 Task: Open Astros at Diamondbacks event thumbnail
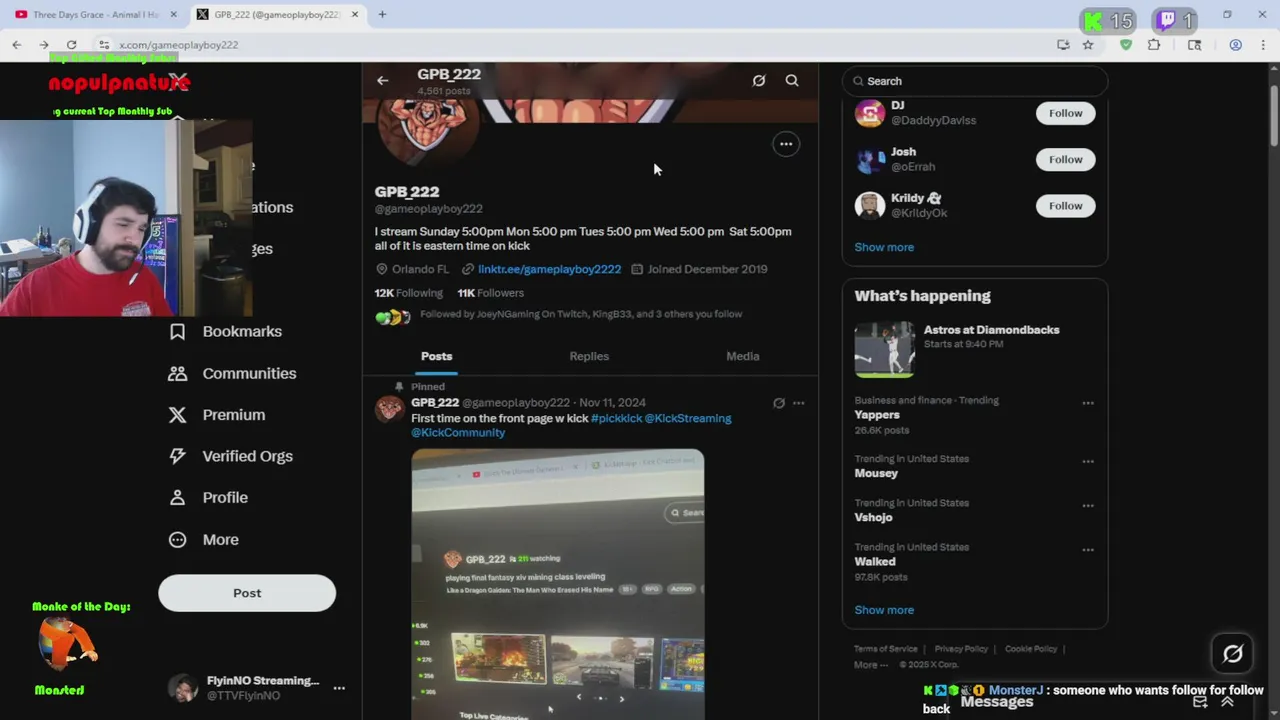point(884,349)
